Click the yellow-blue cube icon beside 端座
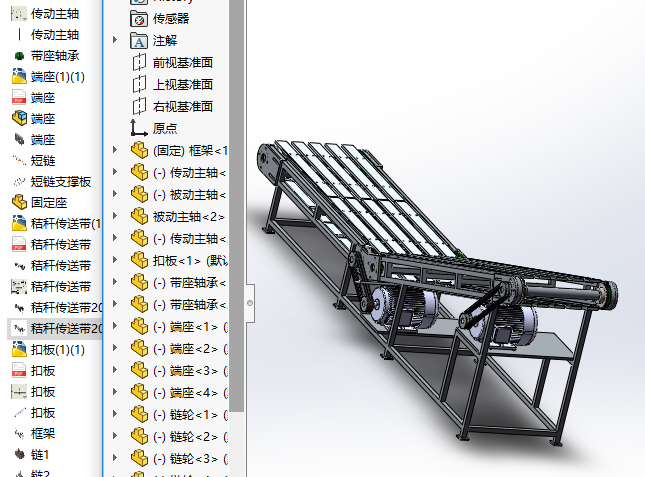Image resolution: width=645 pixels, height=477 pixels. coord(19,118)
